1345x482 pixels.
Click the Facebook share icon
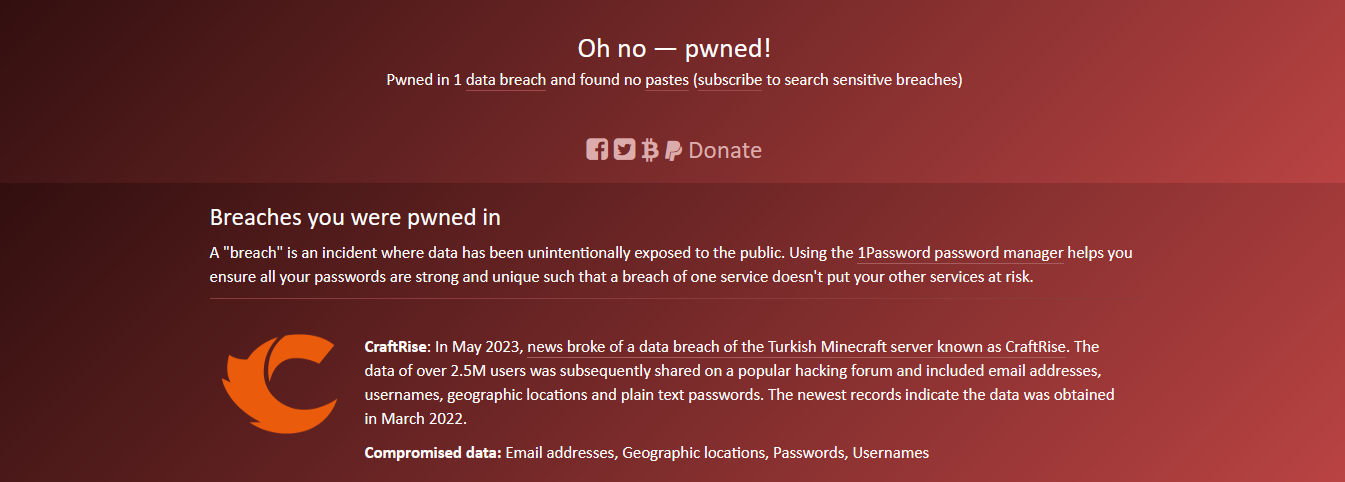click(x=597, y=150)
